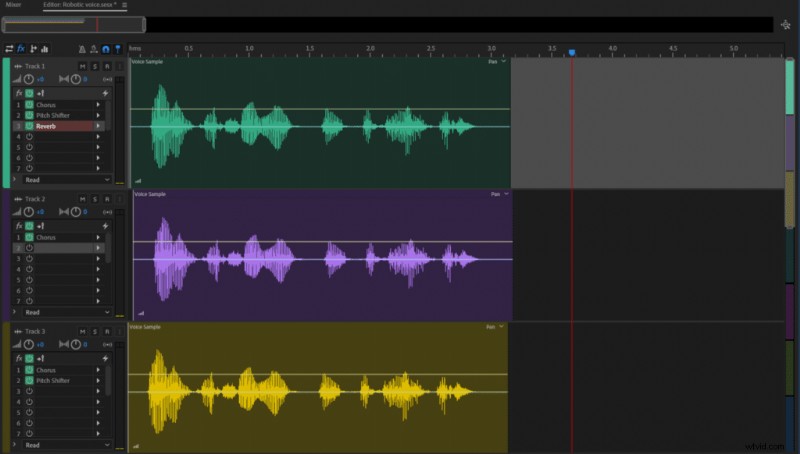The image size is (800, 454).
Task: Open the Track 1 Reverb slot arrow menu
Action: [x=98, y=126]
